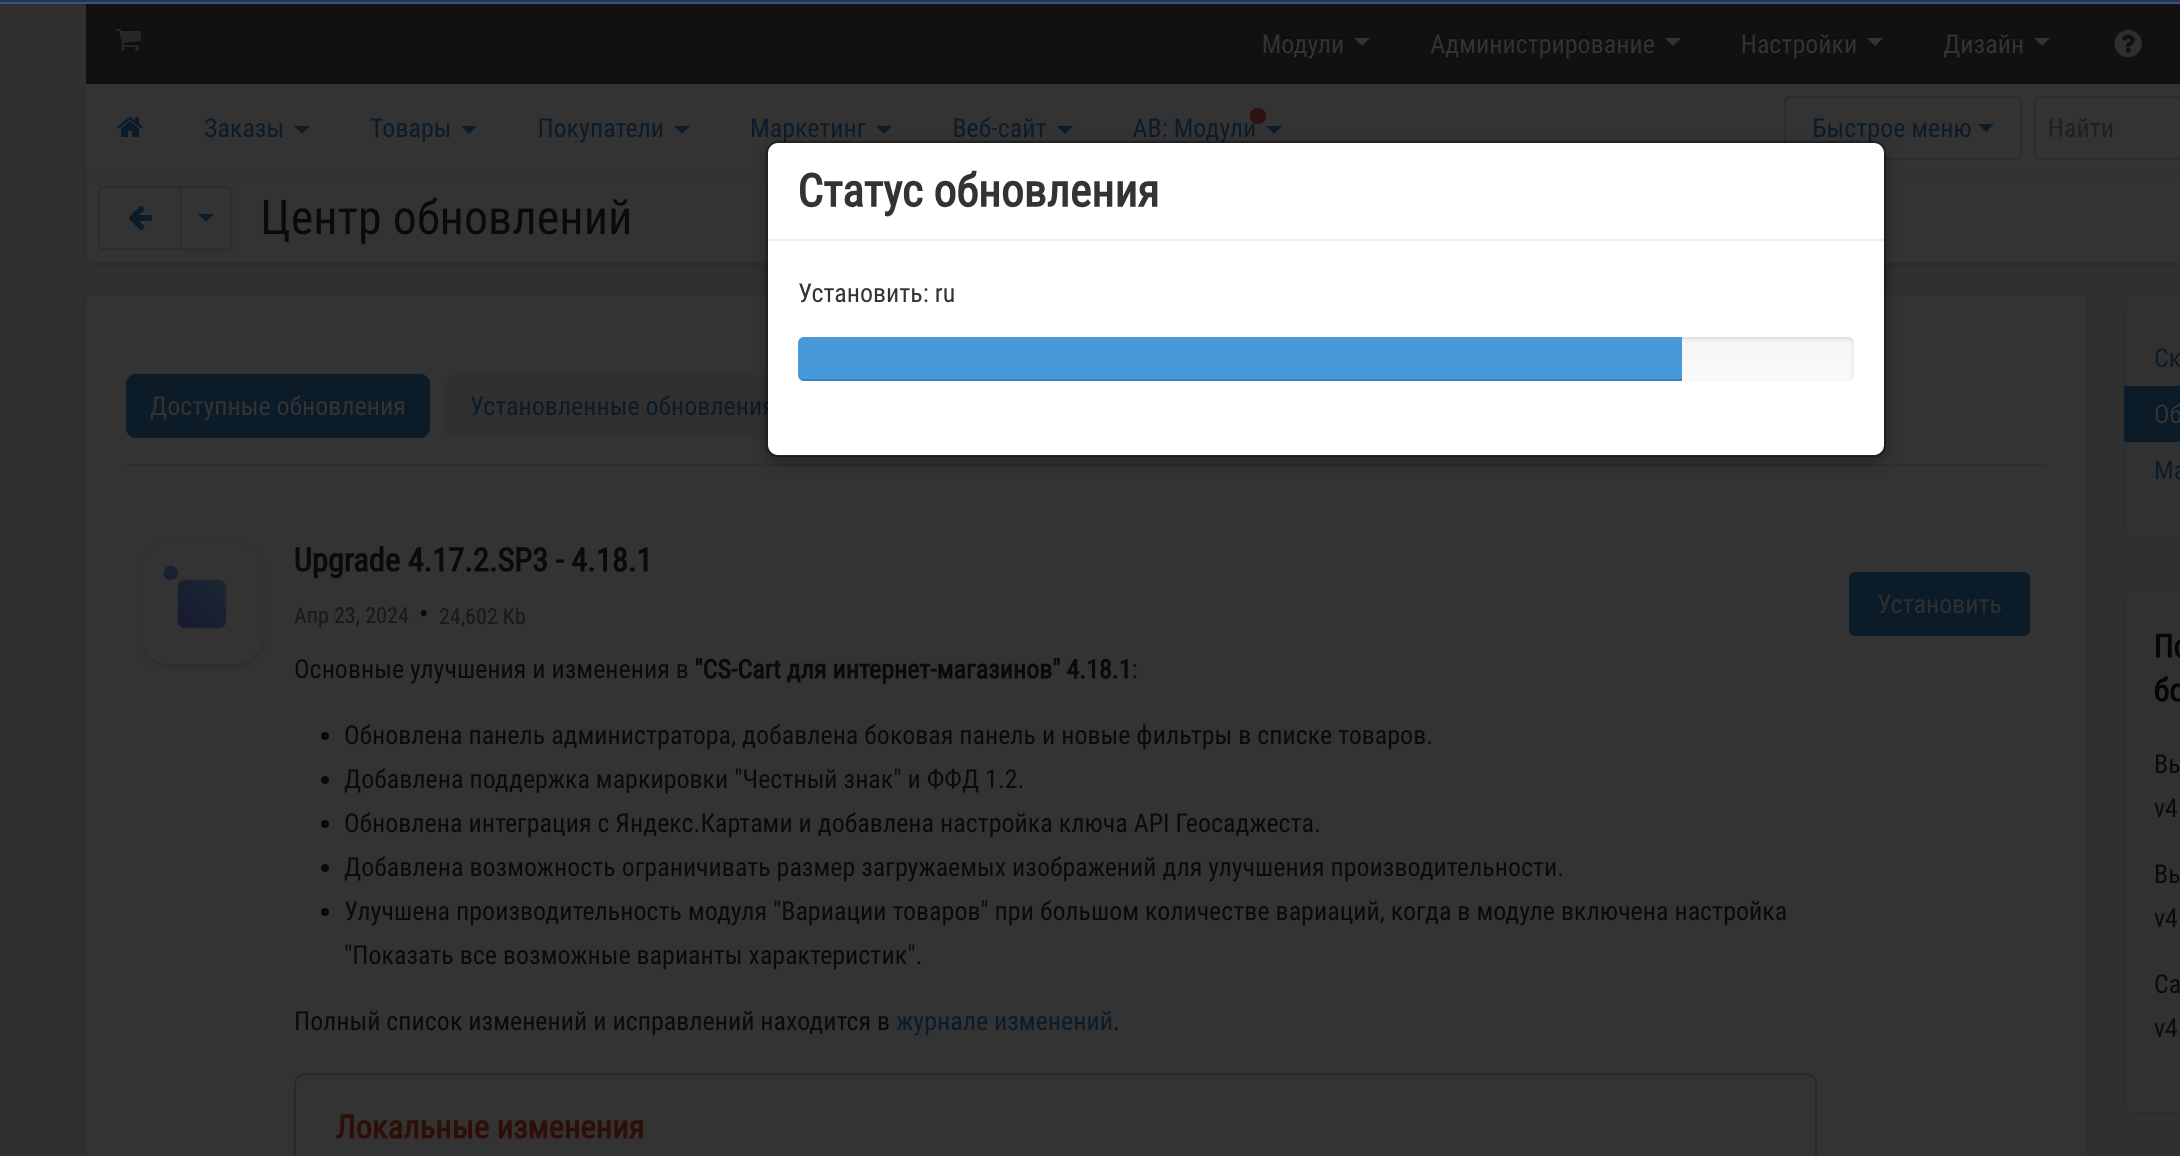The image size is (2180, 1156).
Task: Open the журнале изменений link
Action: tap(1003, 1022)
